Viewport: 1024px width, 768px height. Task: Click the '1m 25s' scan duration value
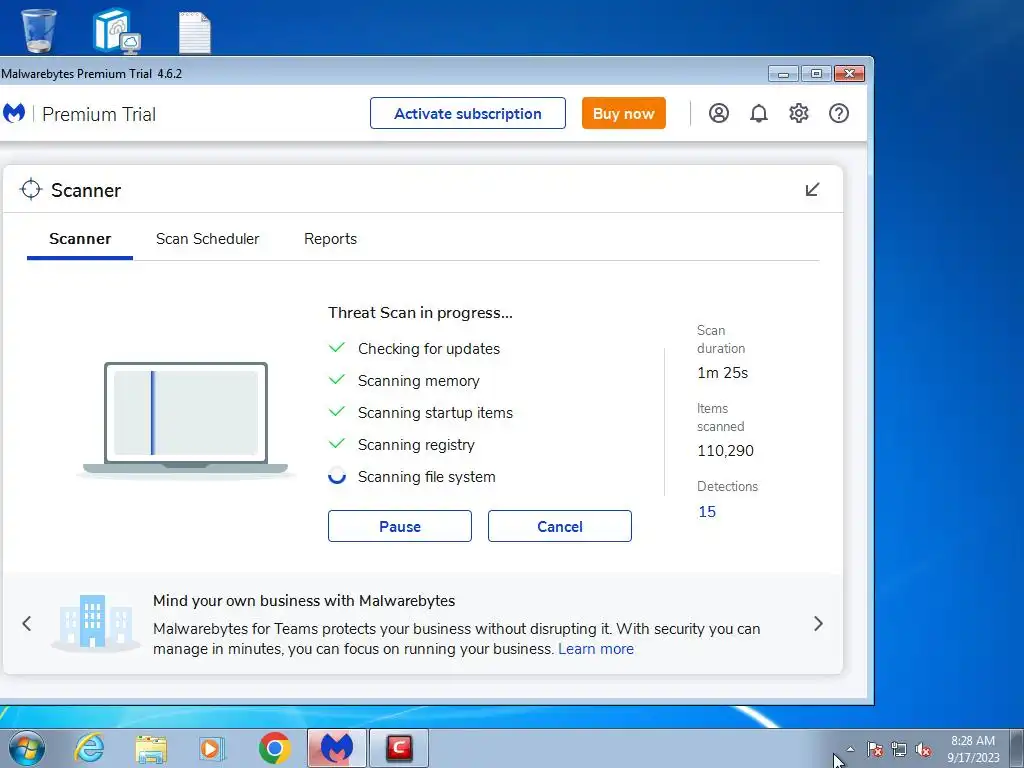(x=722, y=373)
